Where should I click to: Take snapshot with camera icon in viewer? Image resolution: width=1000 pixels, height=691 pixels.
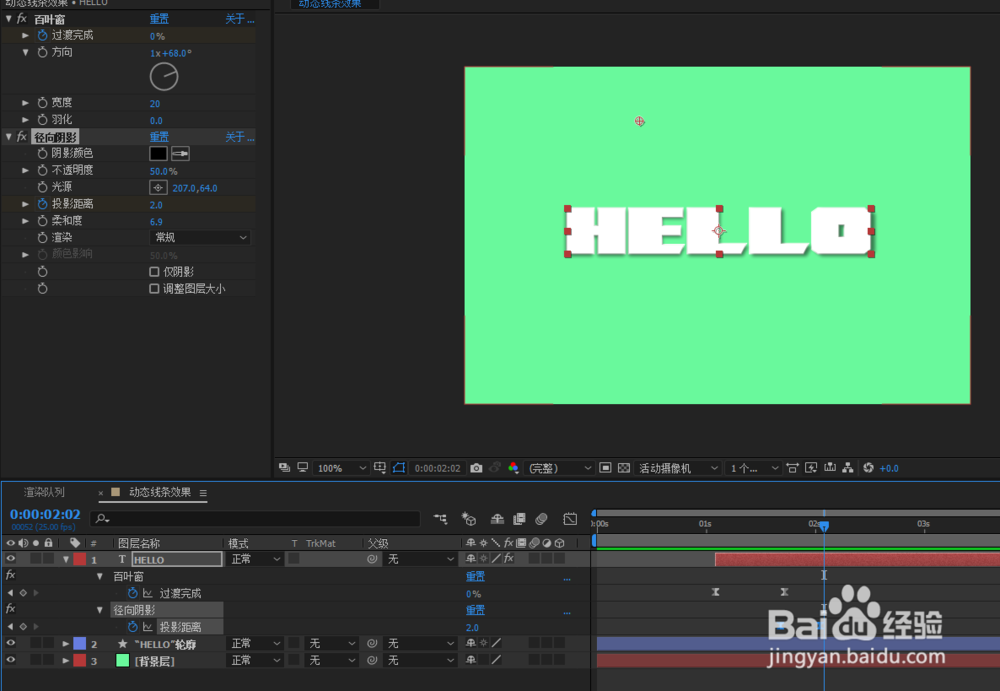[x=476, y=468]
